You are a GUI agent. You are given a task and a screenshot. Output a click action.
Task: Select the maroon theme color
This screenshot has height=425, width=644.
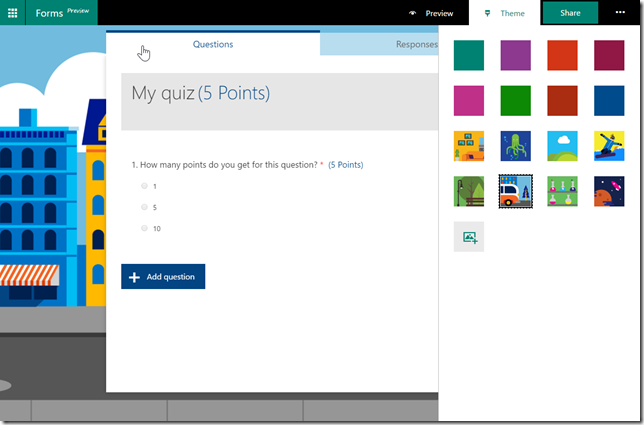609,55
